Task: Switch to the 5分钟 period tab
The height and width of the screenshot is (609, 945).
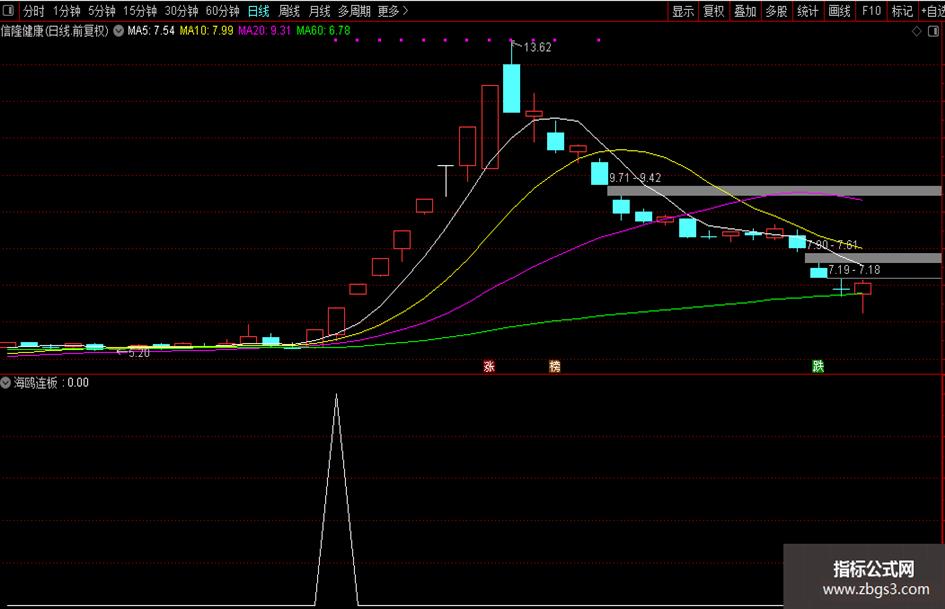Action: (x=101, y=11)
